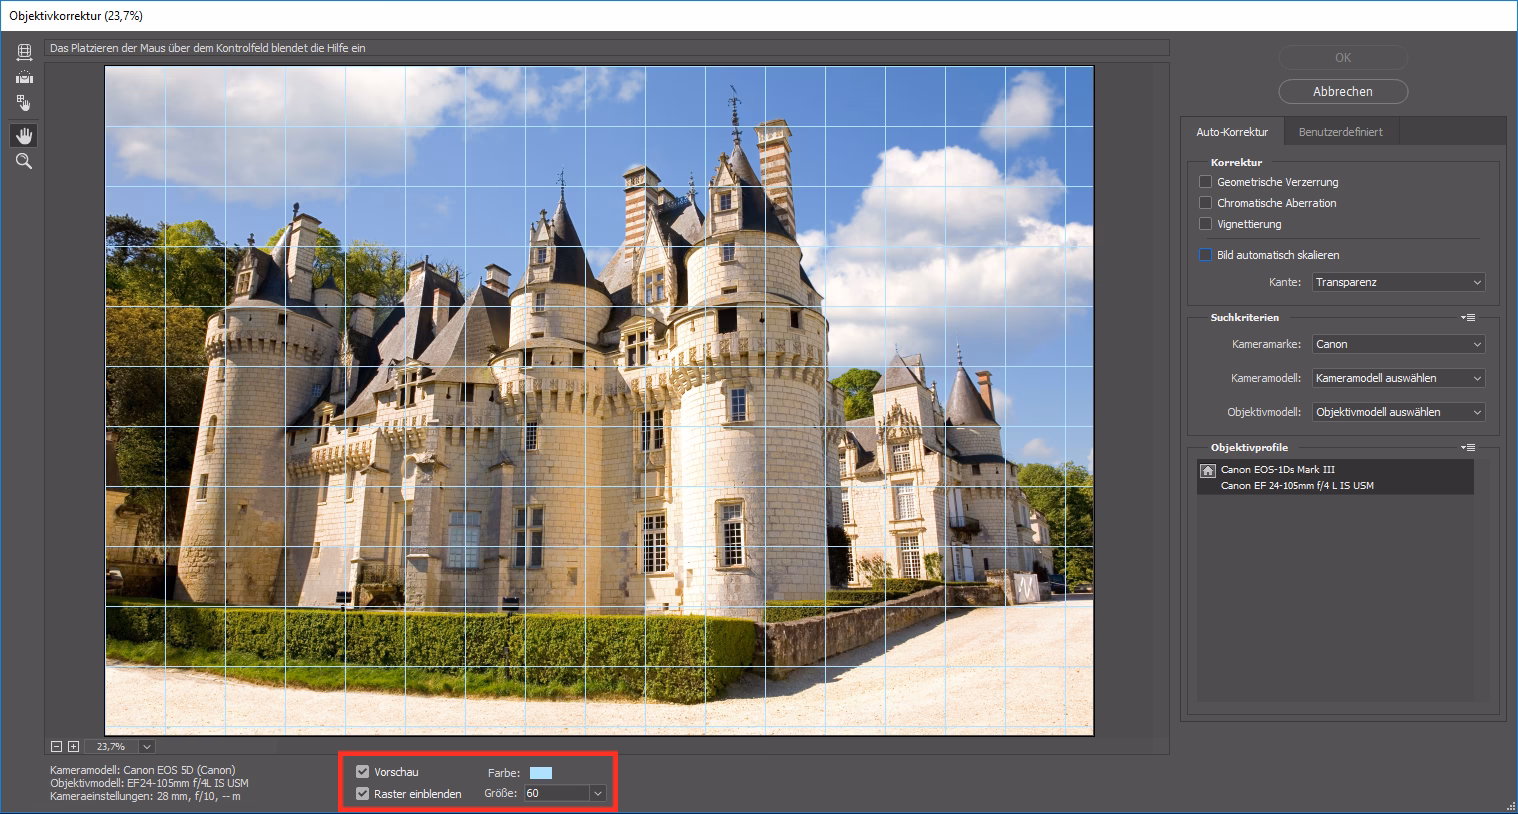Open the Objektivmodell auswählen dropdown
Image resolution: width=1518 pixels, height=814 pixels.
[x=1397, y=411]
